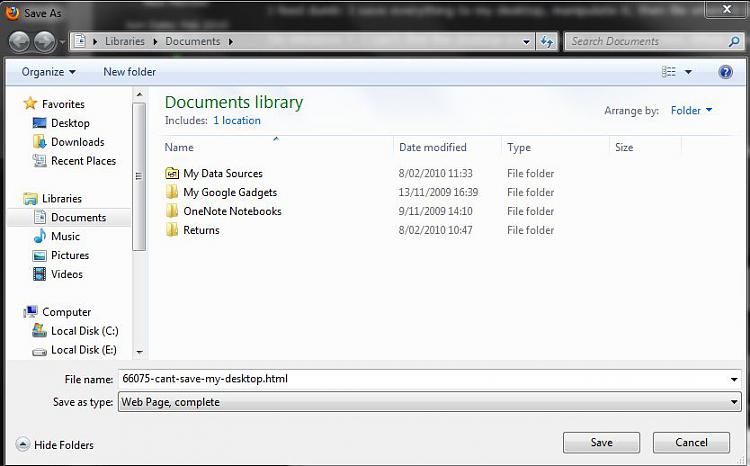Click the document icon in address bar
Screen dimensions: 750x466
80,41
